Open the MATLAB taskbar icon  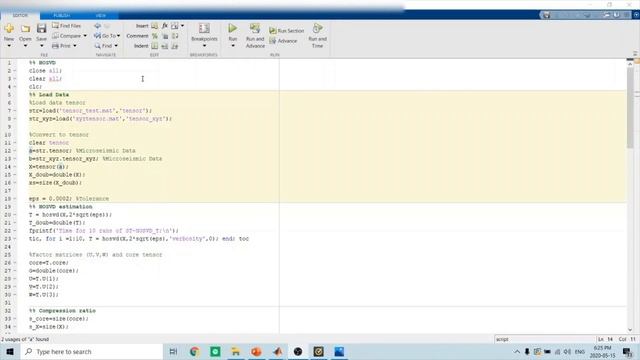coord(278,351)
